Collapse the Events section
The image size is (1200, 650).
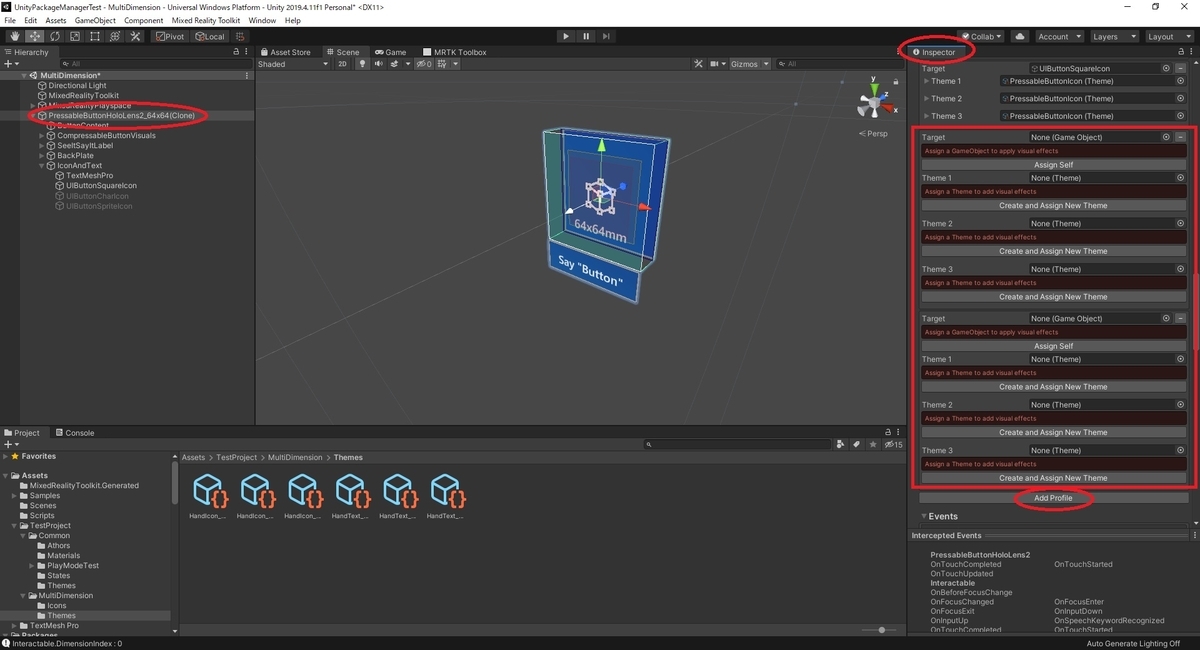pyautogui.click(x=925, y=517)
